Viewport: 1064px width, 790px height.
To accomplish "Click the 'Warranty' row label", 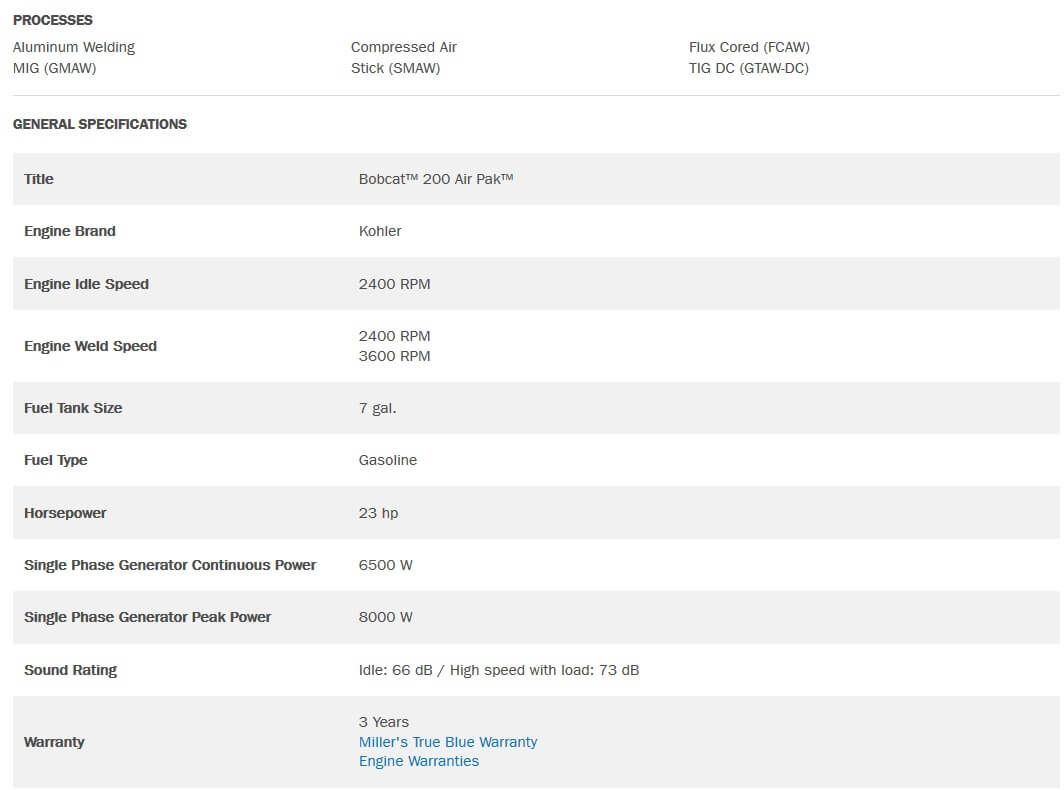I will [54, 742].
